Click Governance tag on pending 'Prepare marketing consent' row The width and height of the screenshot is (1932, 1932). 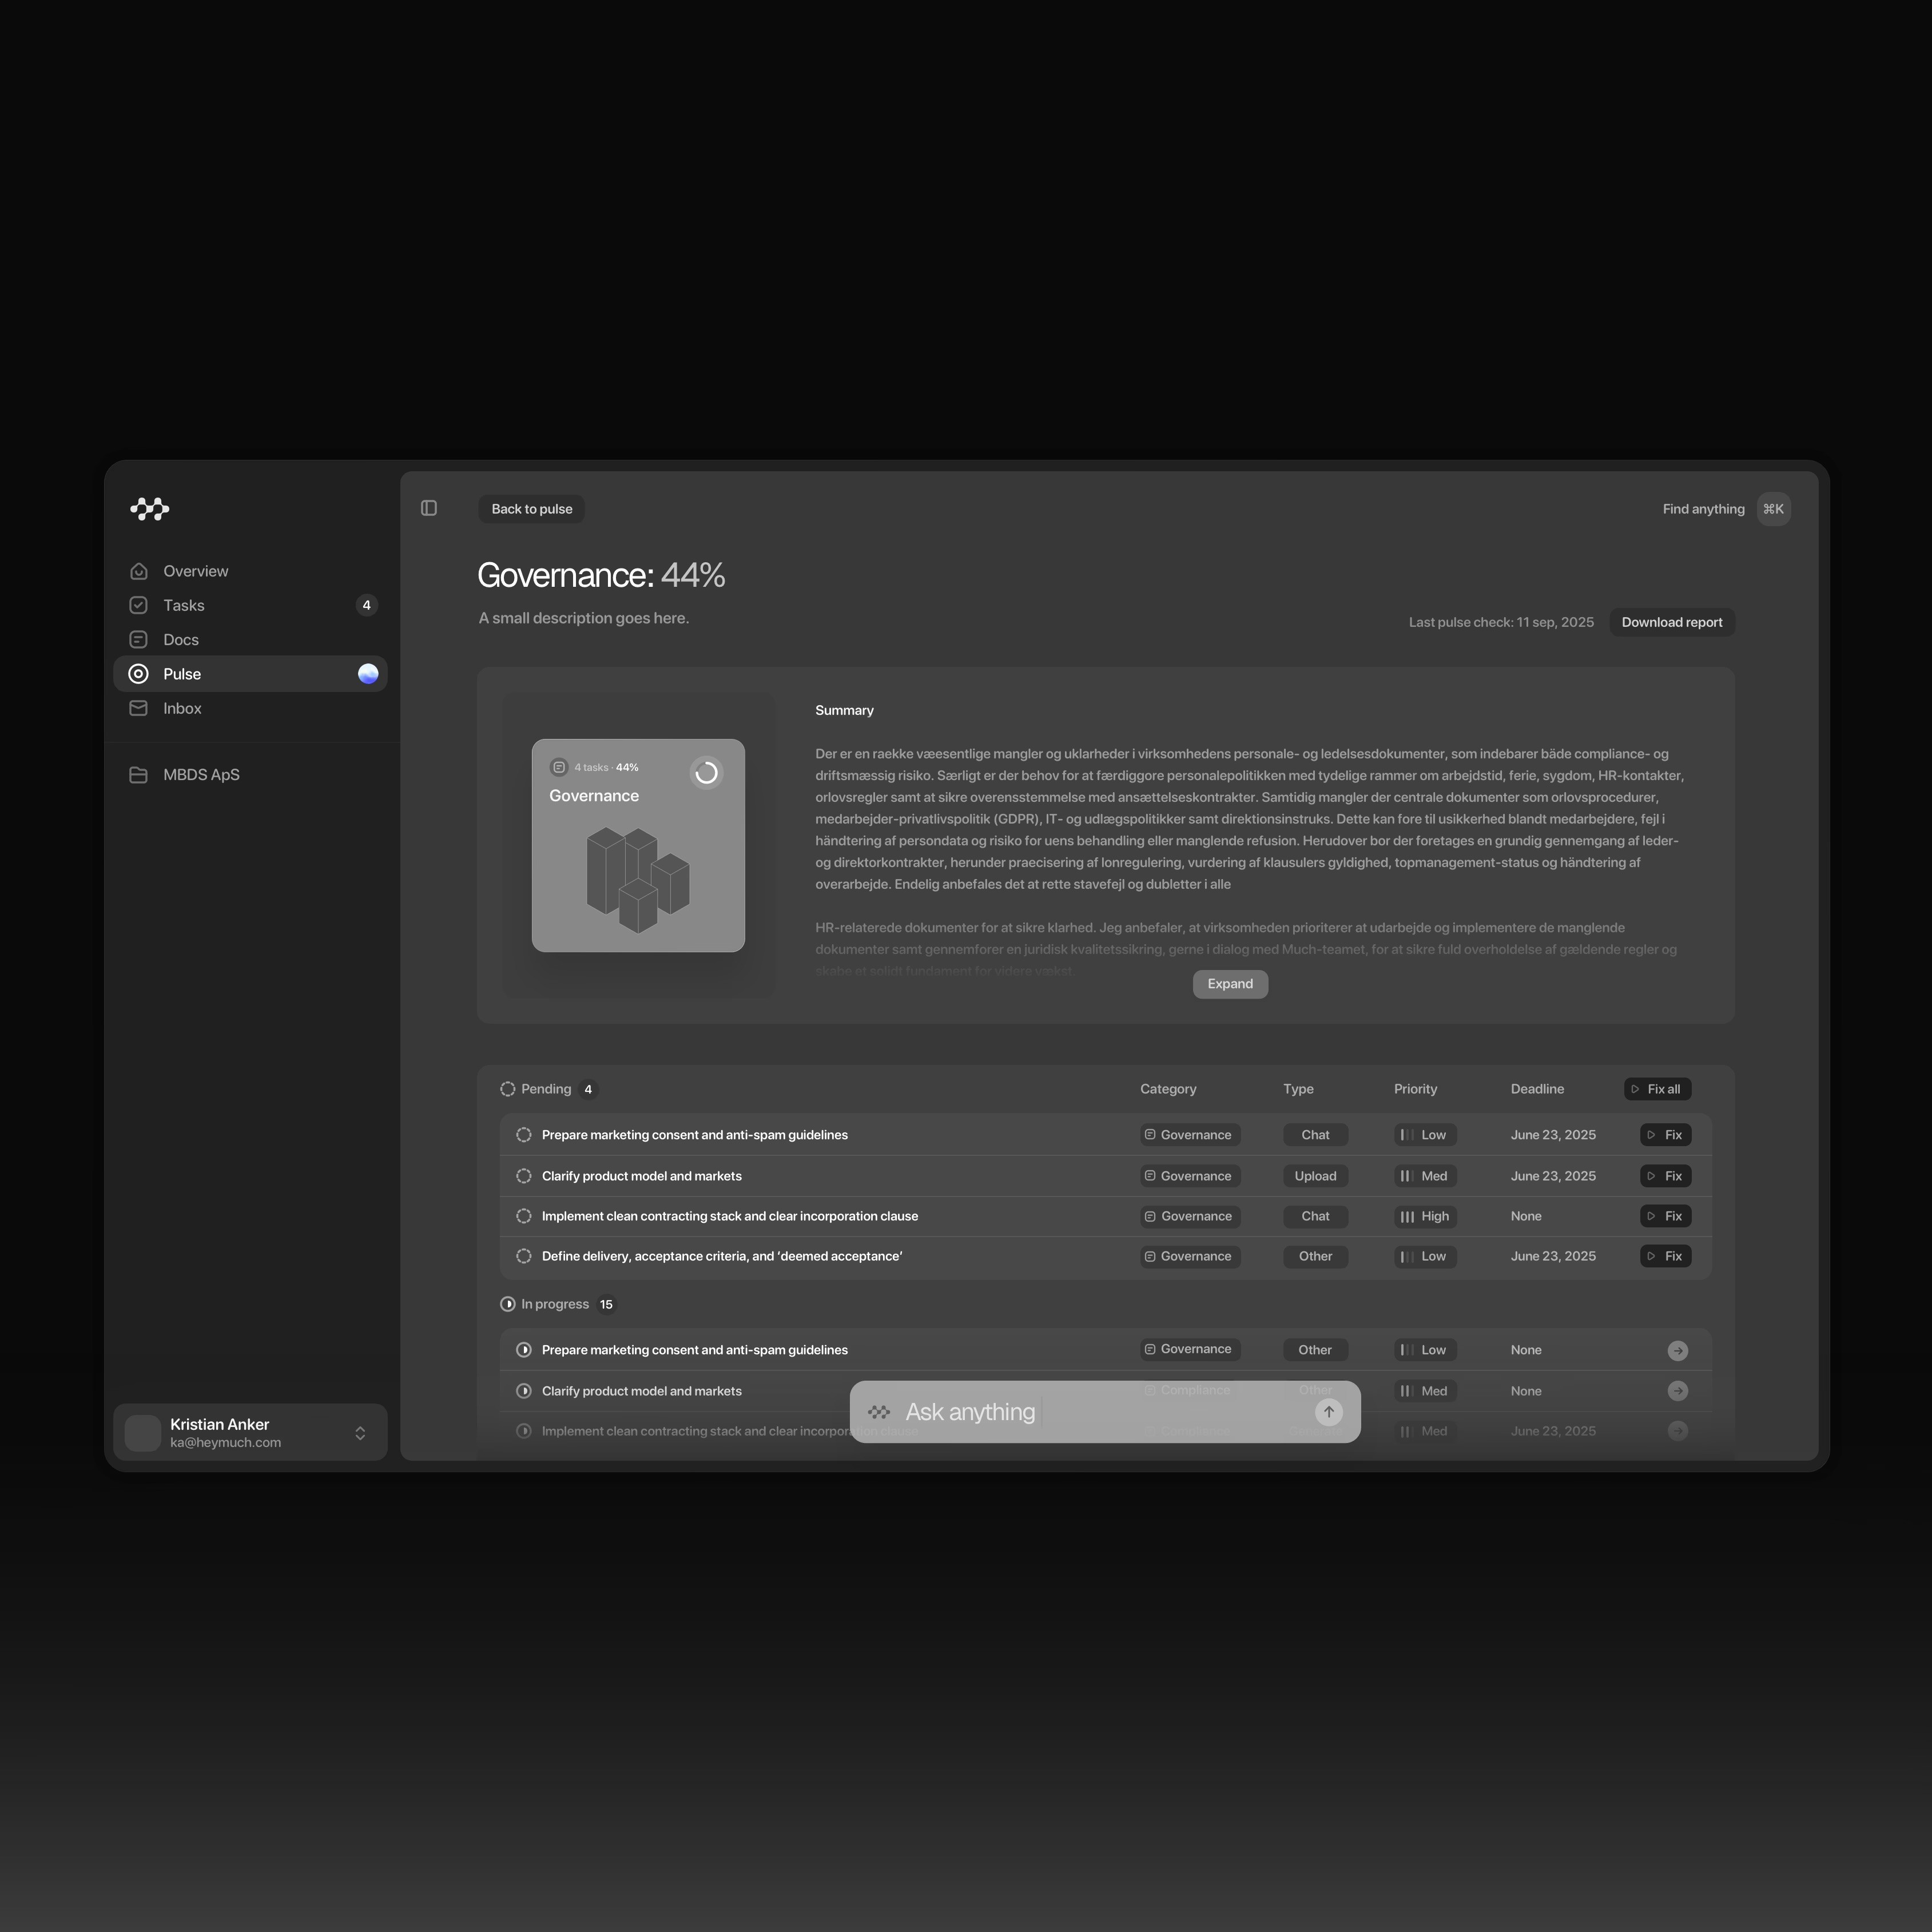point(1190,1135)
